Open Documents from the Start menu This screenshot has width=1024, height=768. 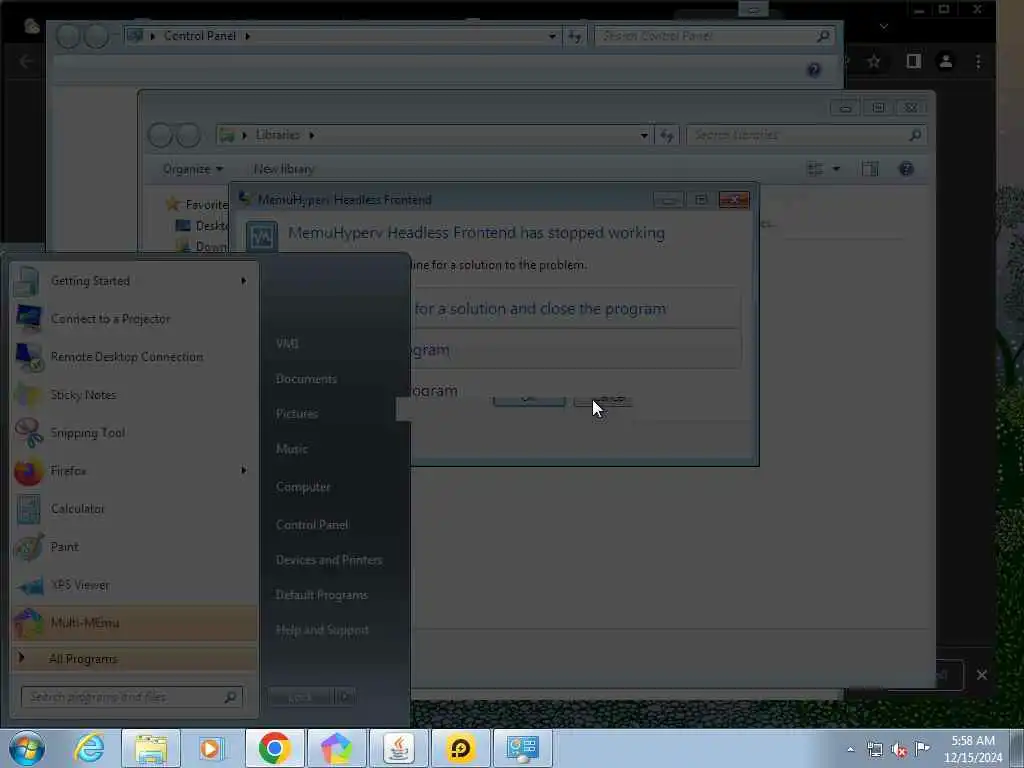point(306,379)
